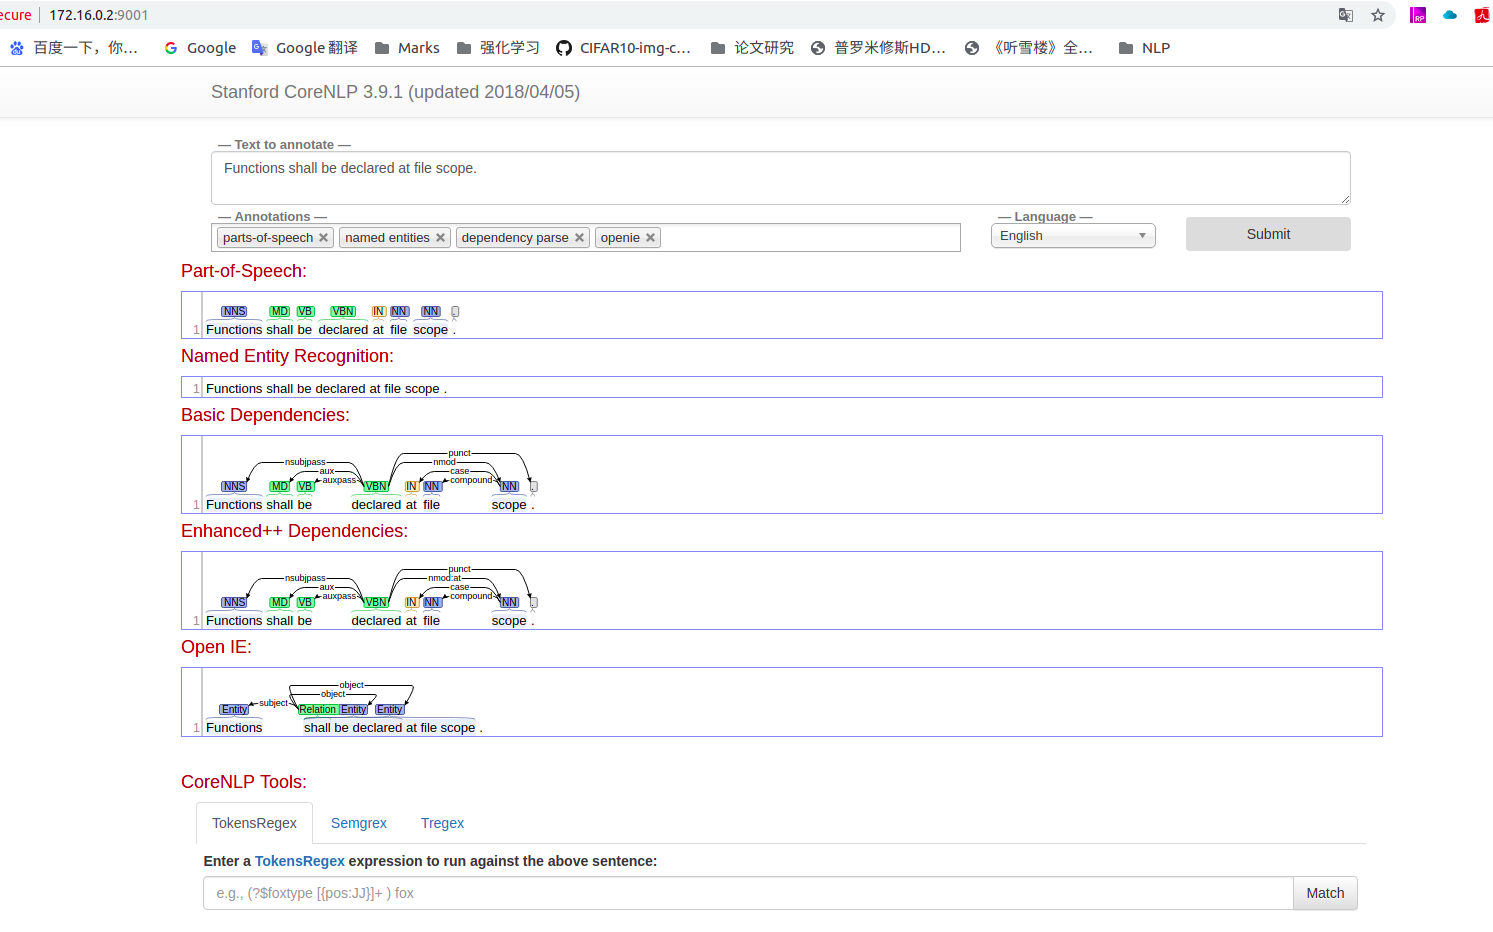The height and width of the screenshot is (932, 1493).
Task: Remove the named entities annotator tag
Action: 440,238
